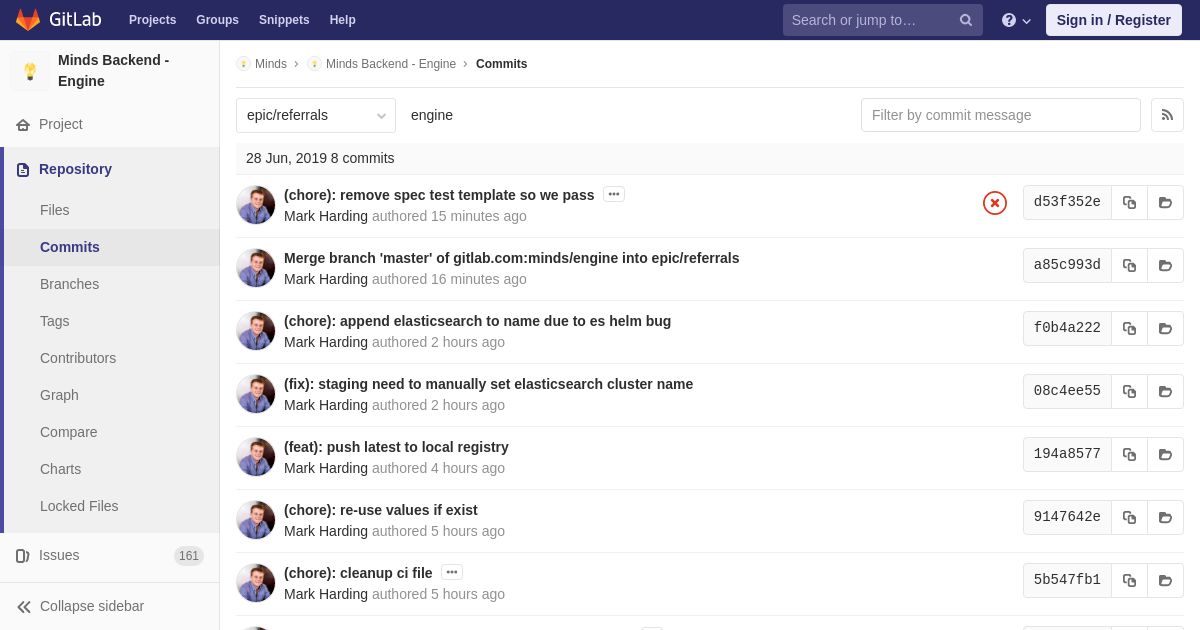Copy commit SHA f0b4a222
Image resolution: width=1200 pixels, height=630 pixels.
1129,328
